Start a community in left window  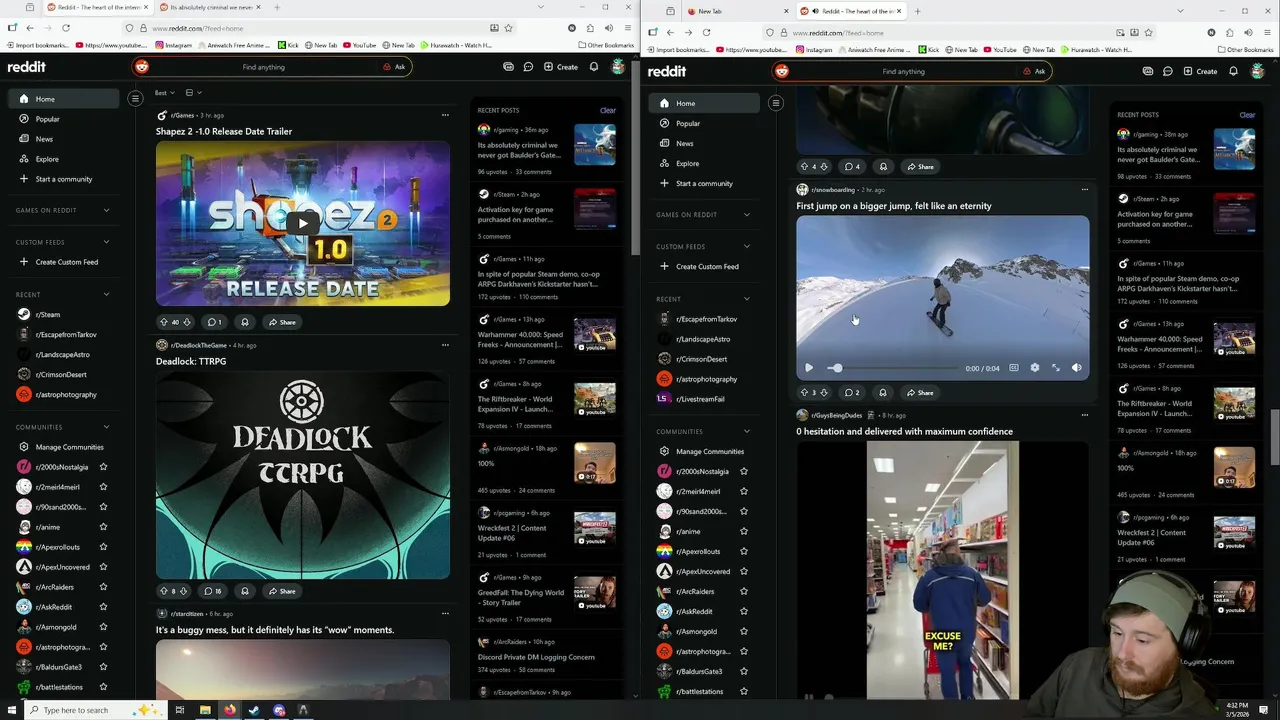(63, 179)
